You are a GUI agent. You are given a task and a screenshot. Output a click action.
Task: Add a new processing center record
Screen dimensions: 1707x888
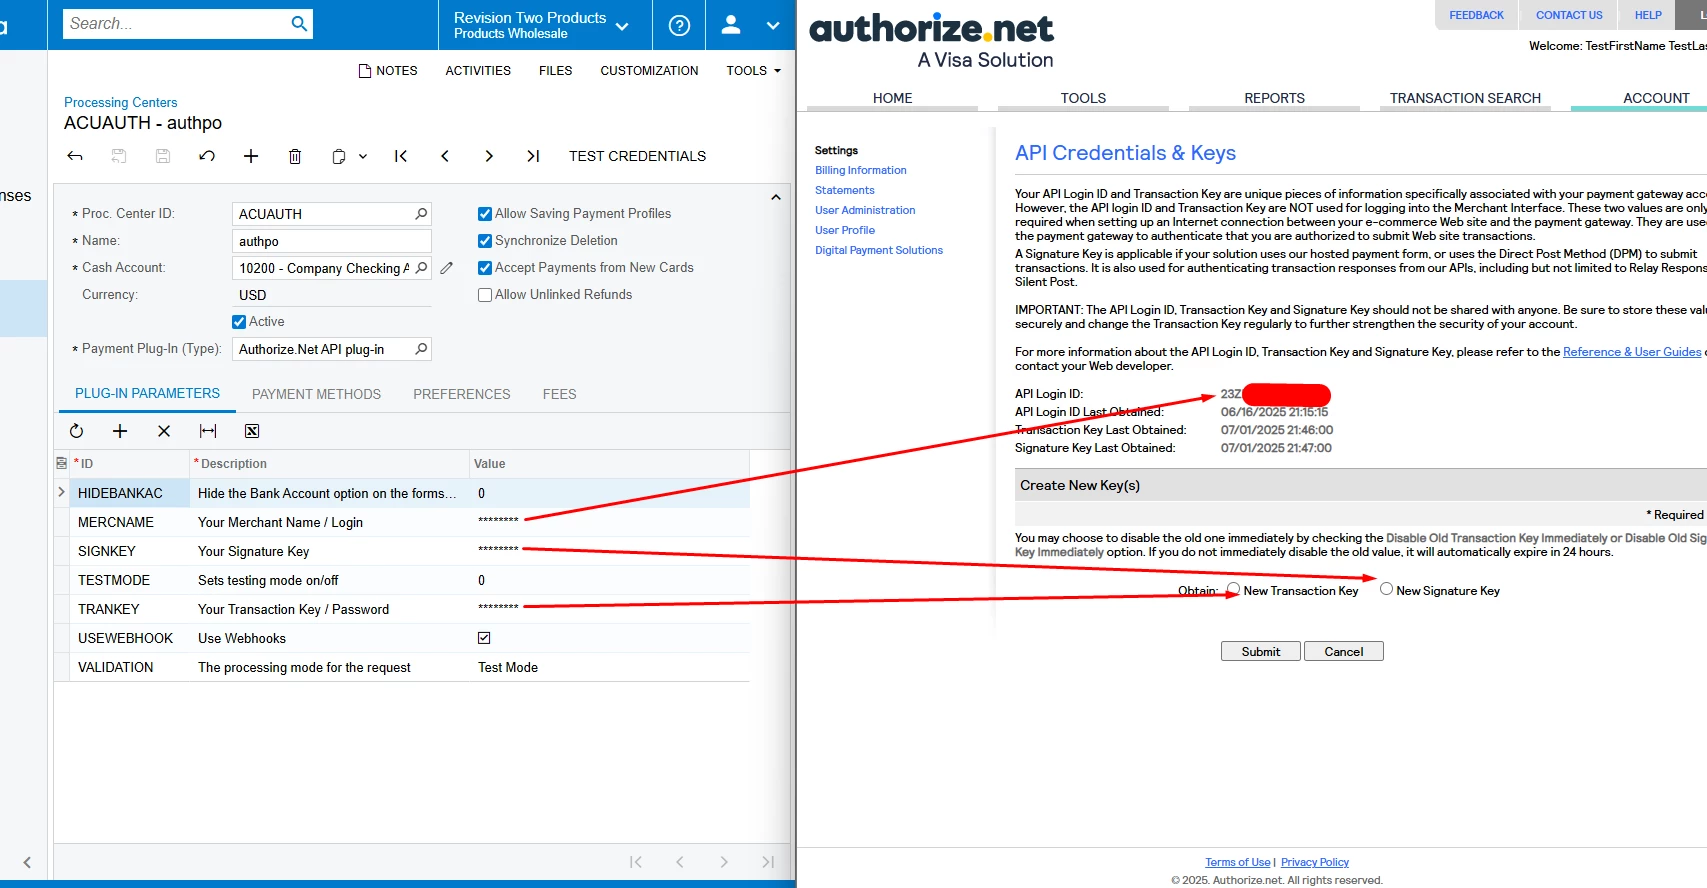coord(251,156)
